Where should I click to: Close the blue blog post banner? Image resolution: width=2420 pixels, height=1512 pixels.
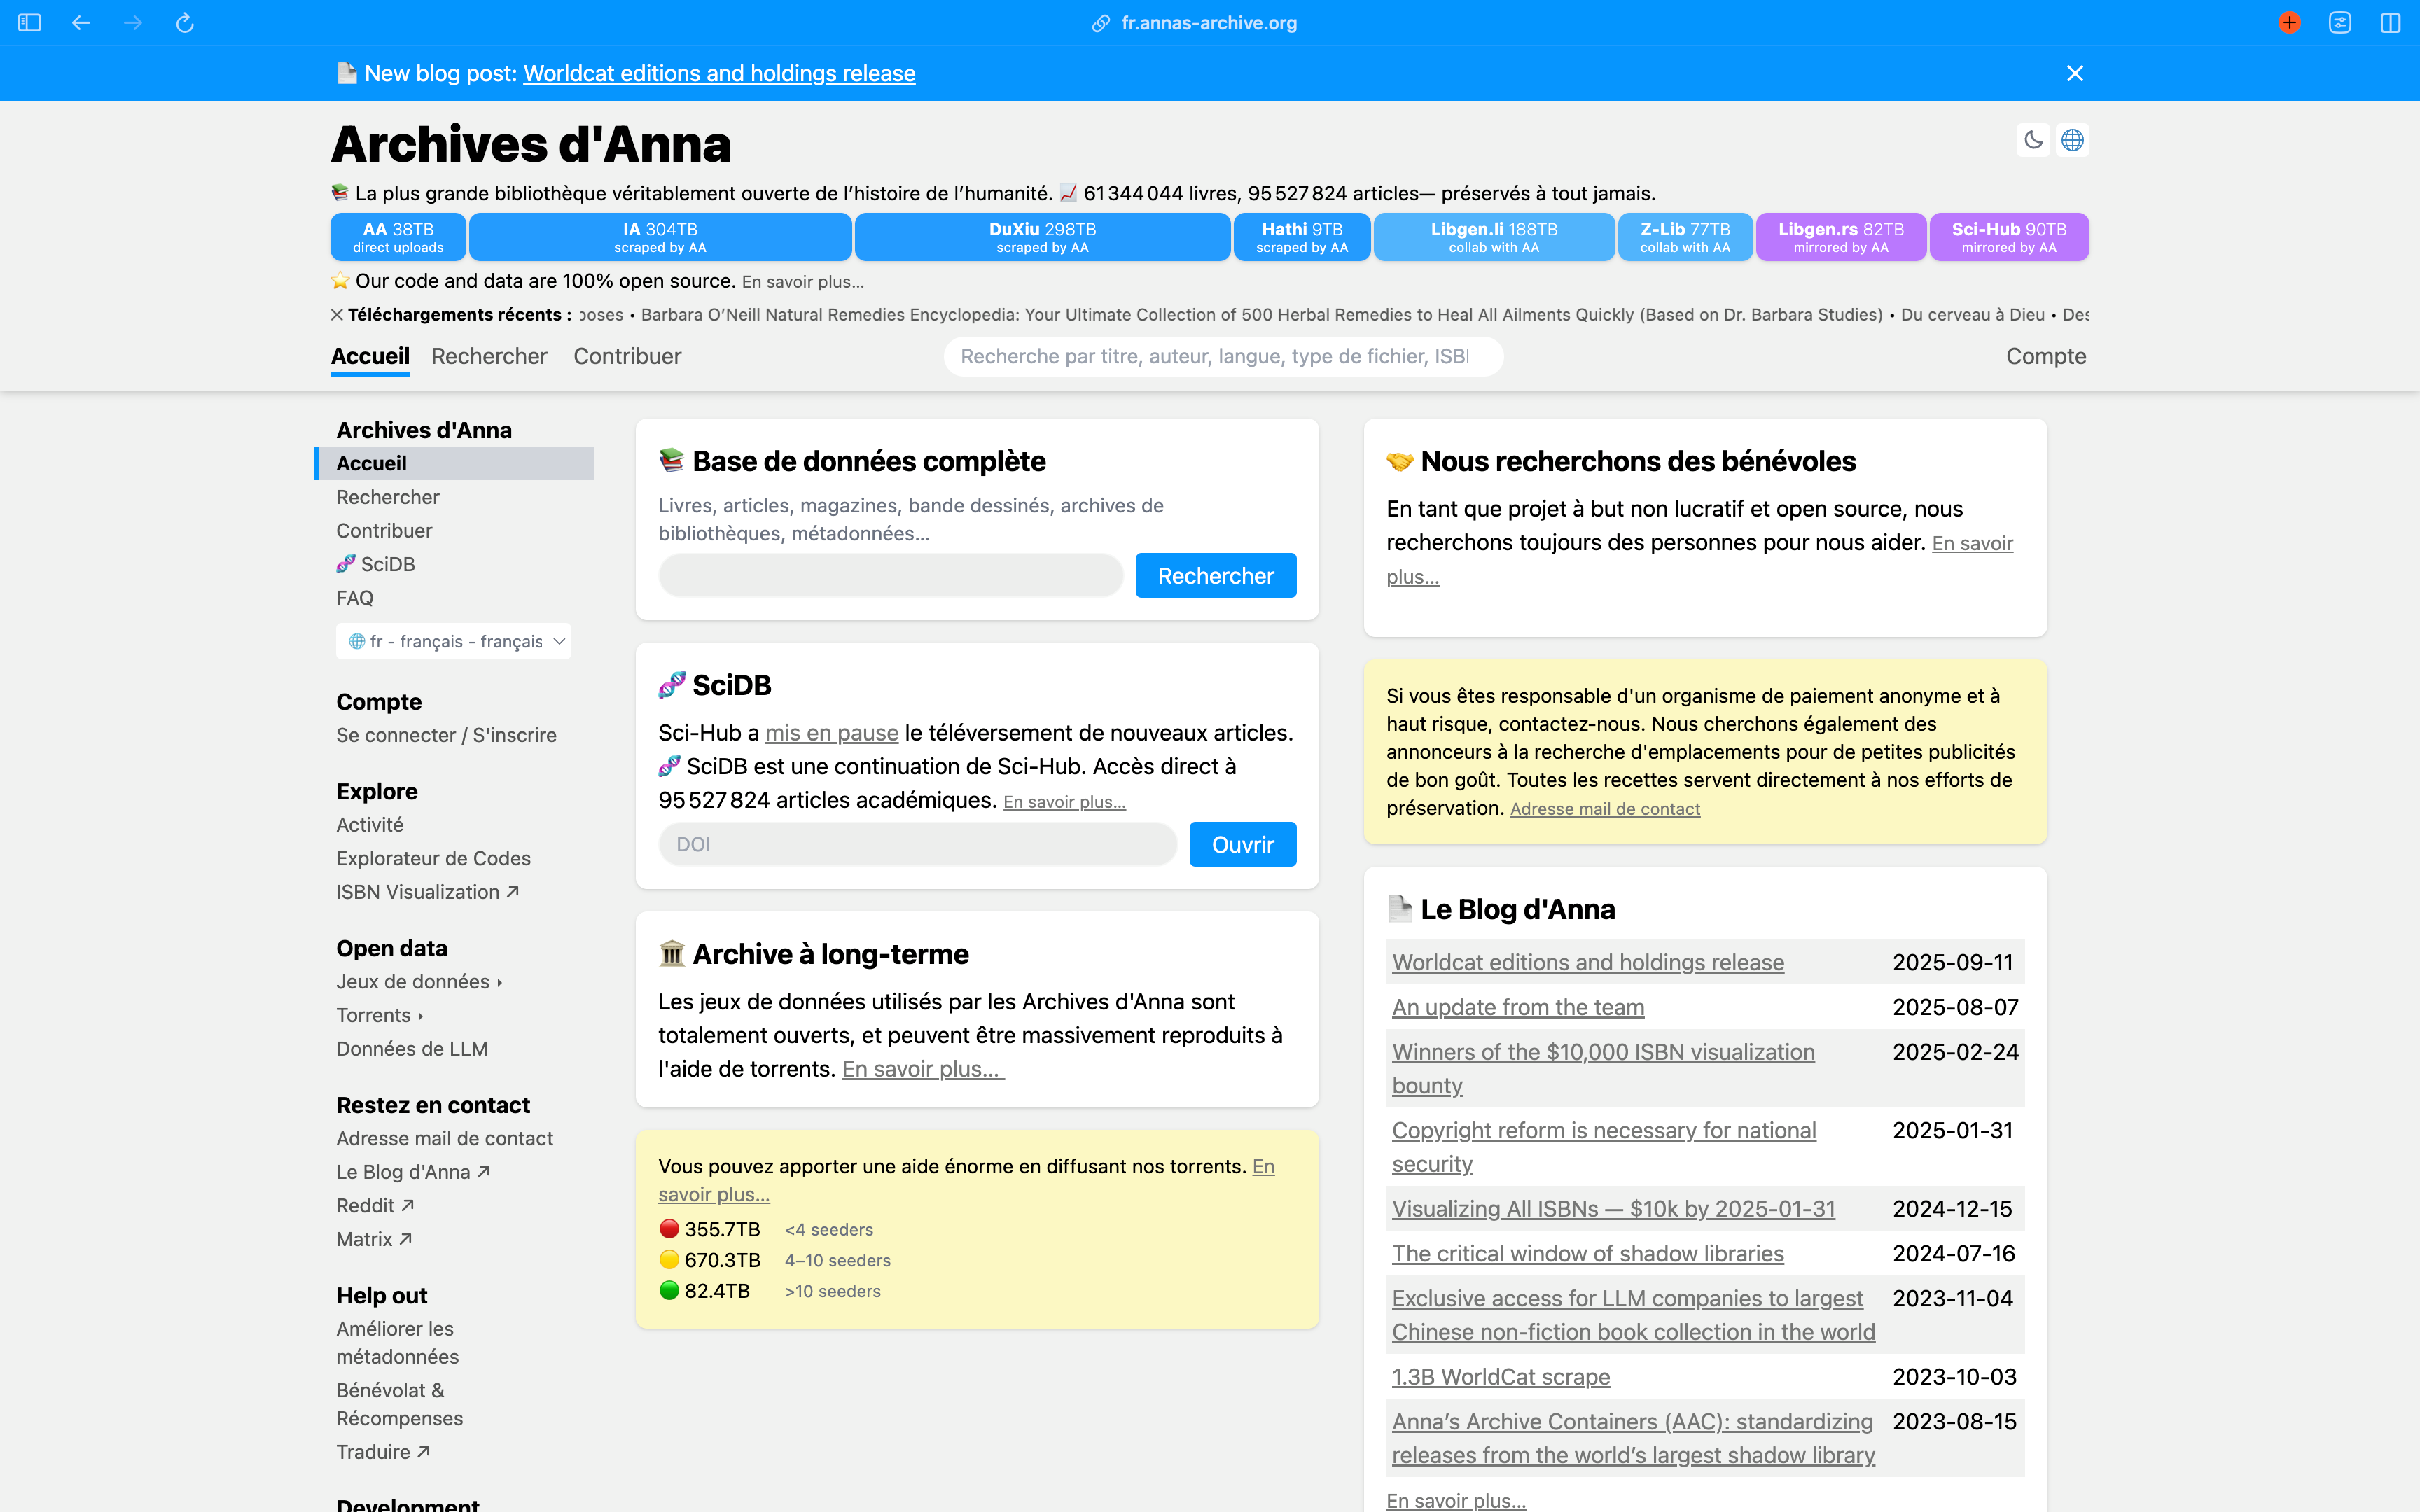click(2075, 73)
